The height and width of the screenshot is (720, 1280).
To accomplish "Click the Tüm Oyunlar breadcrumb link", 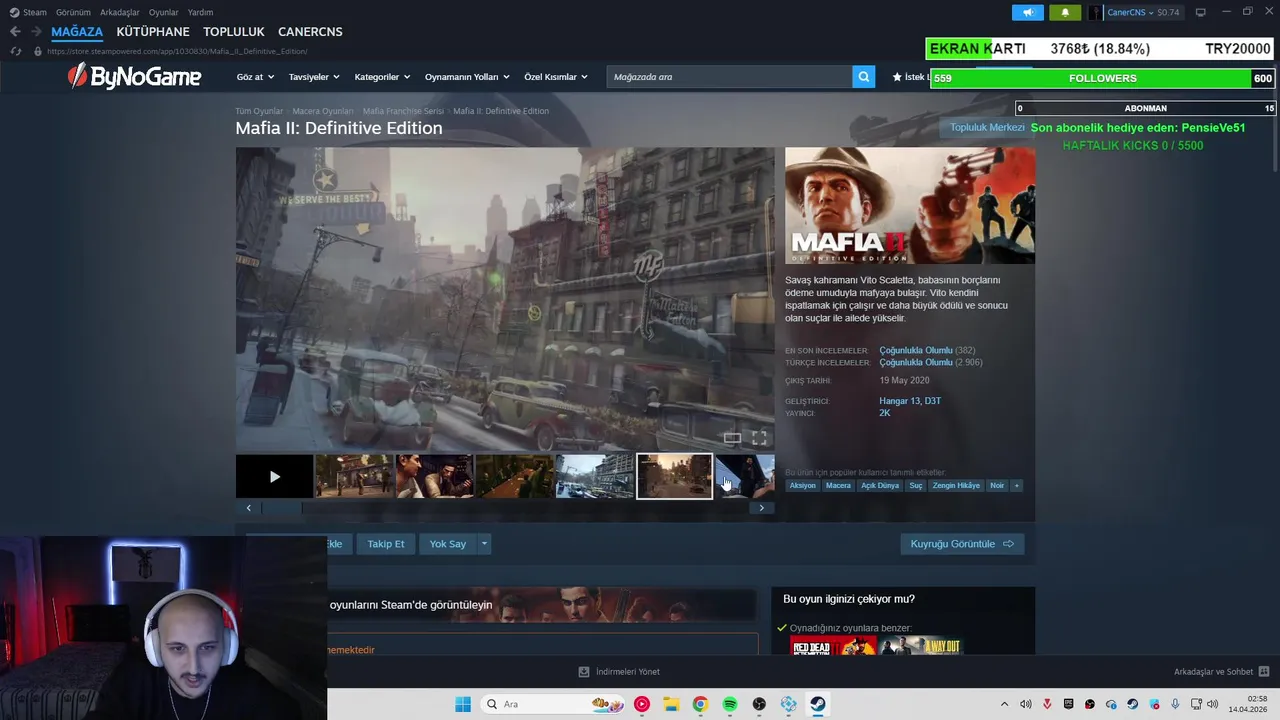I will [259, 111].
